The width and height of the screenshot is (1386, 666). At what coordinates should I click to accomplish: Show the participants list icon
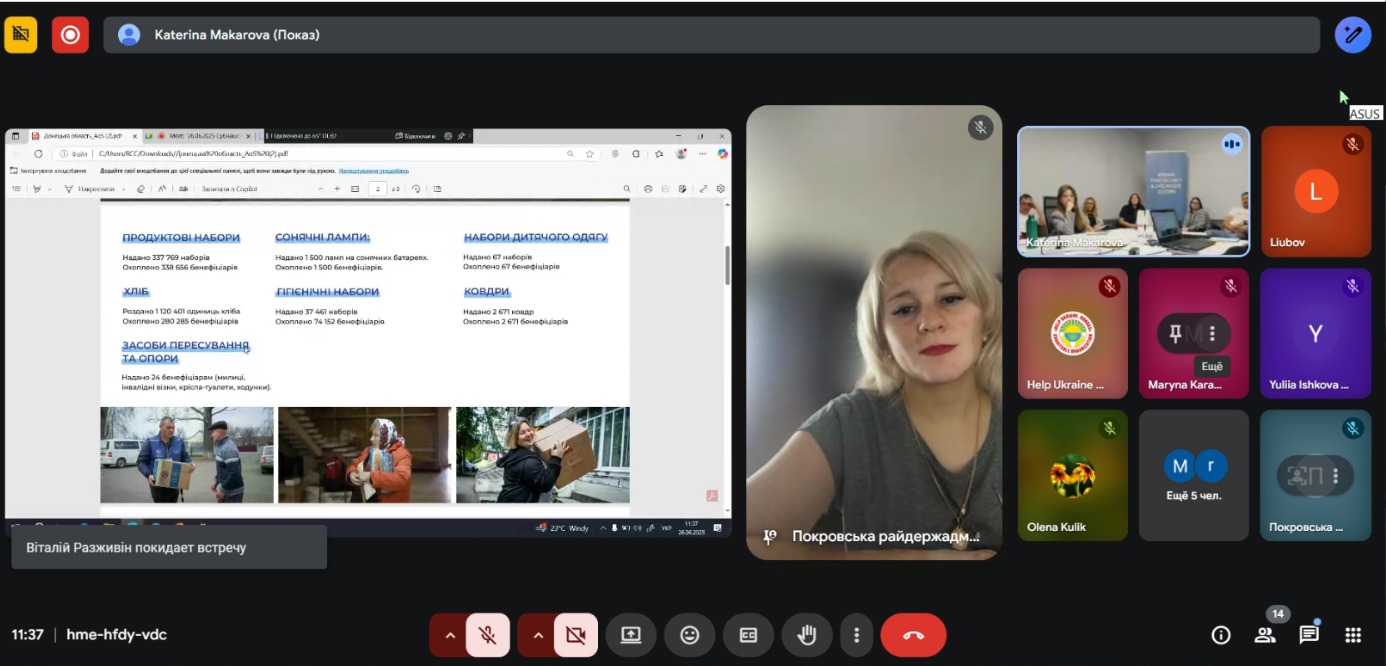1265,635
